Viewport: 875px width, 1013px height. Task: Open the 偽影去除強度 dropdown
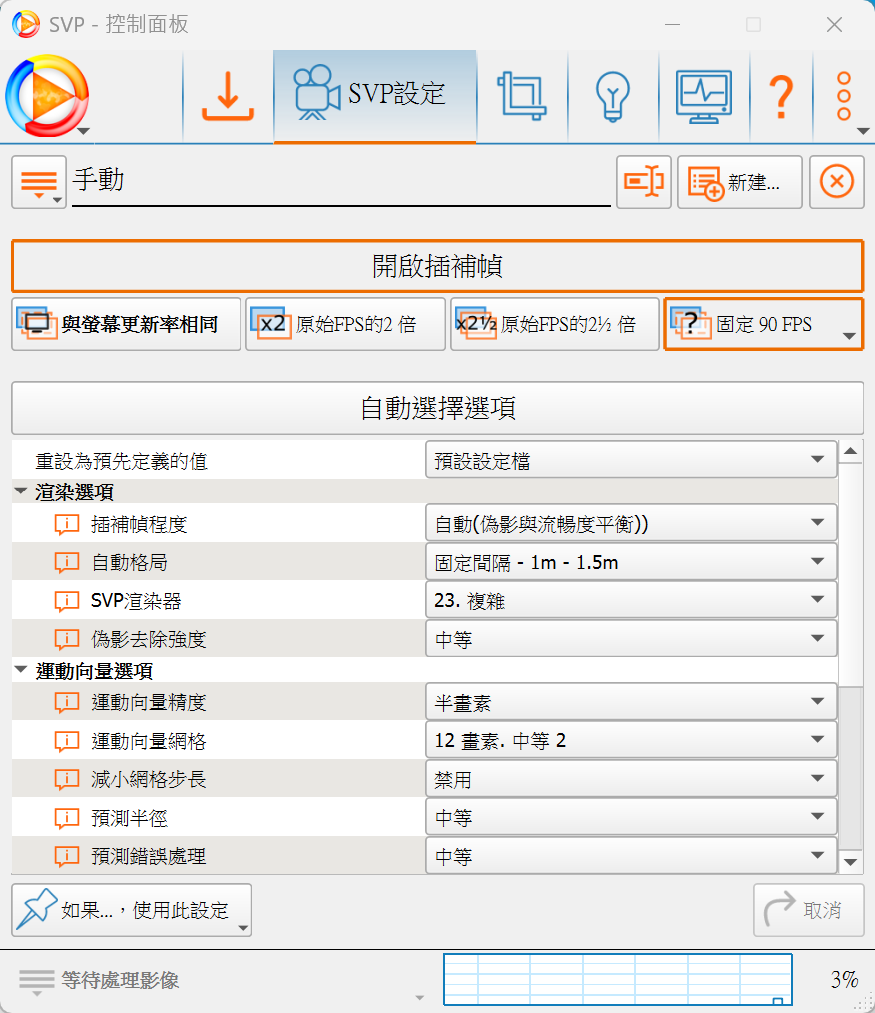pyautogui.click(x=631, y=639)
